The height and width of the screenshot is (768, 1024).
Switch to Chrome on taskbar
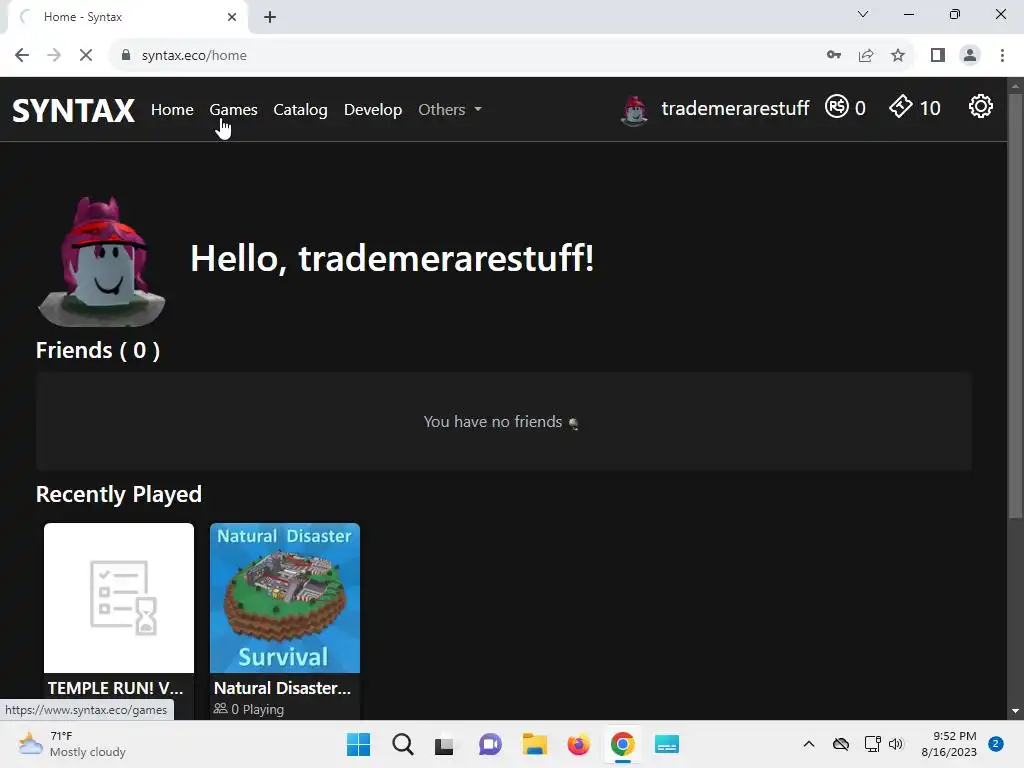tap(622, 744)
